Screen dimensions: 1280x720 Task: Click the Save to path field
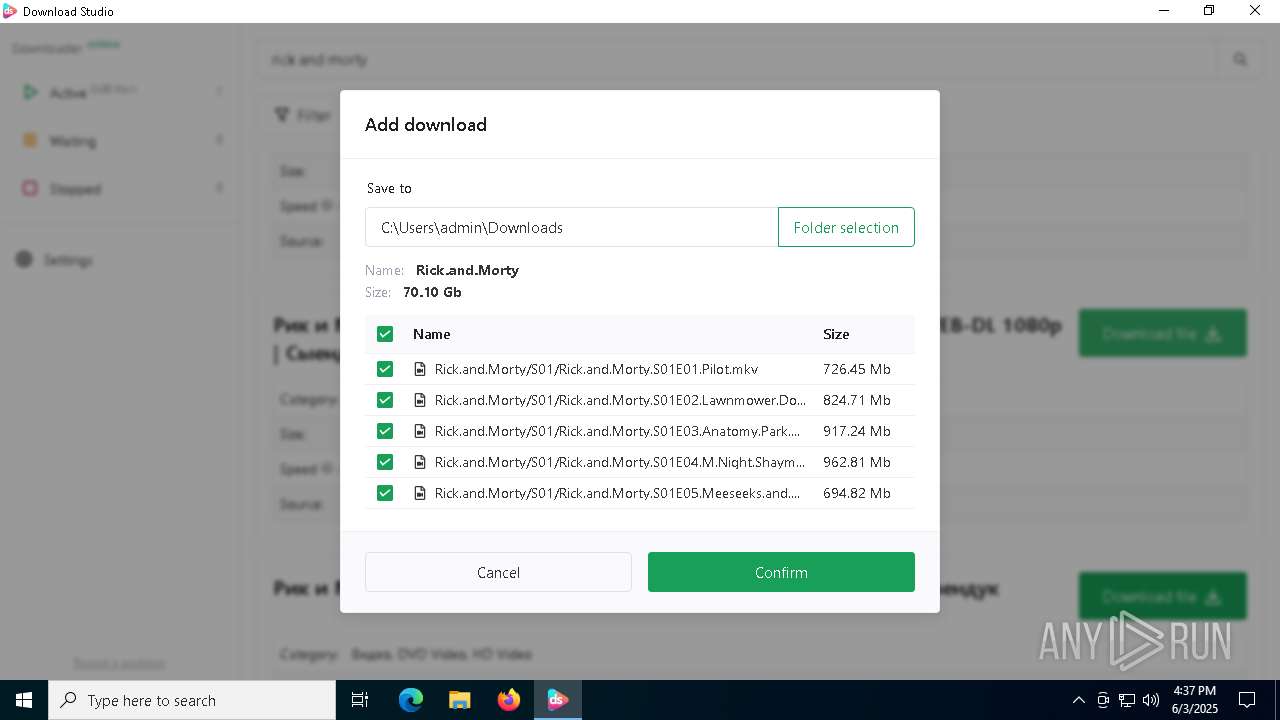[x=571, y=227]
